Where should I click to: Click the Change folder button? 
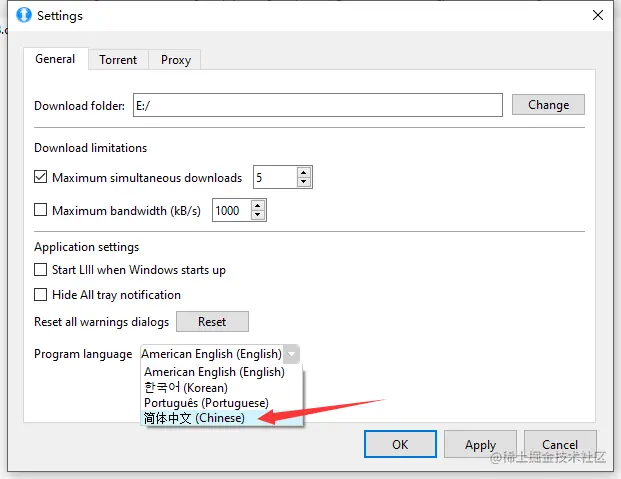coord(548,105)
